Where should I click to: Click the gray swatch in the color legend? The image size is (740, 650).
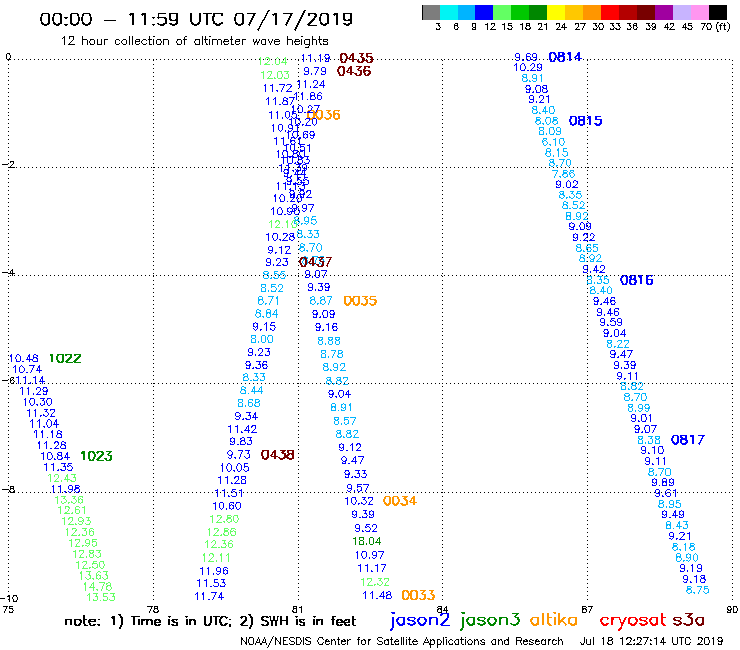(431, 12)
